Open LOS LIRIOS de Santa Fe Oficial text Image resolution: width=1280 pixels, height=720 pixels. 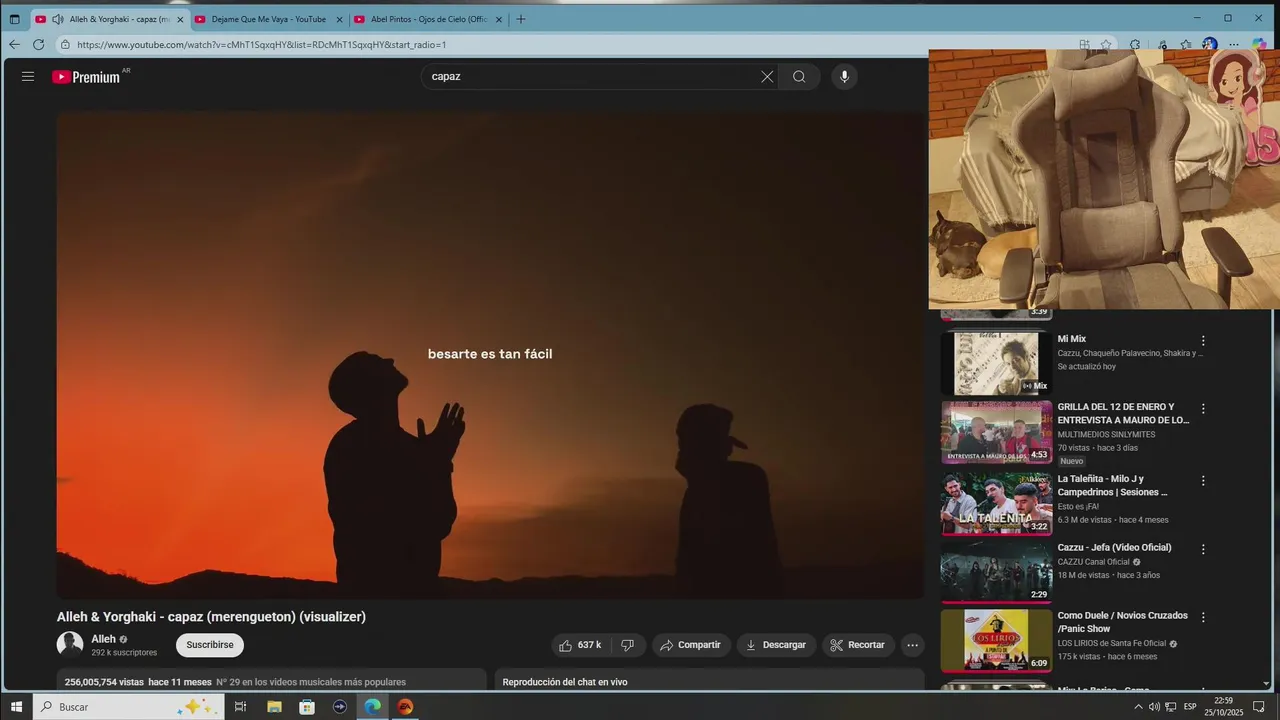[1112, 643]
